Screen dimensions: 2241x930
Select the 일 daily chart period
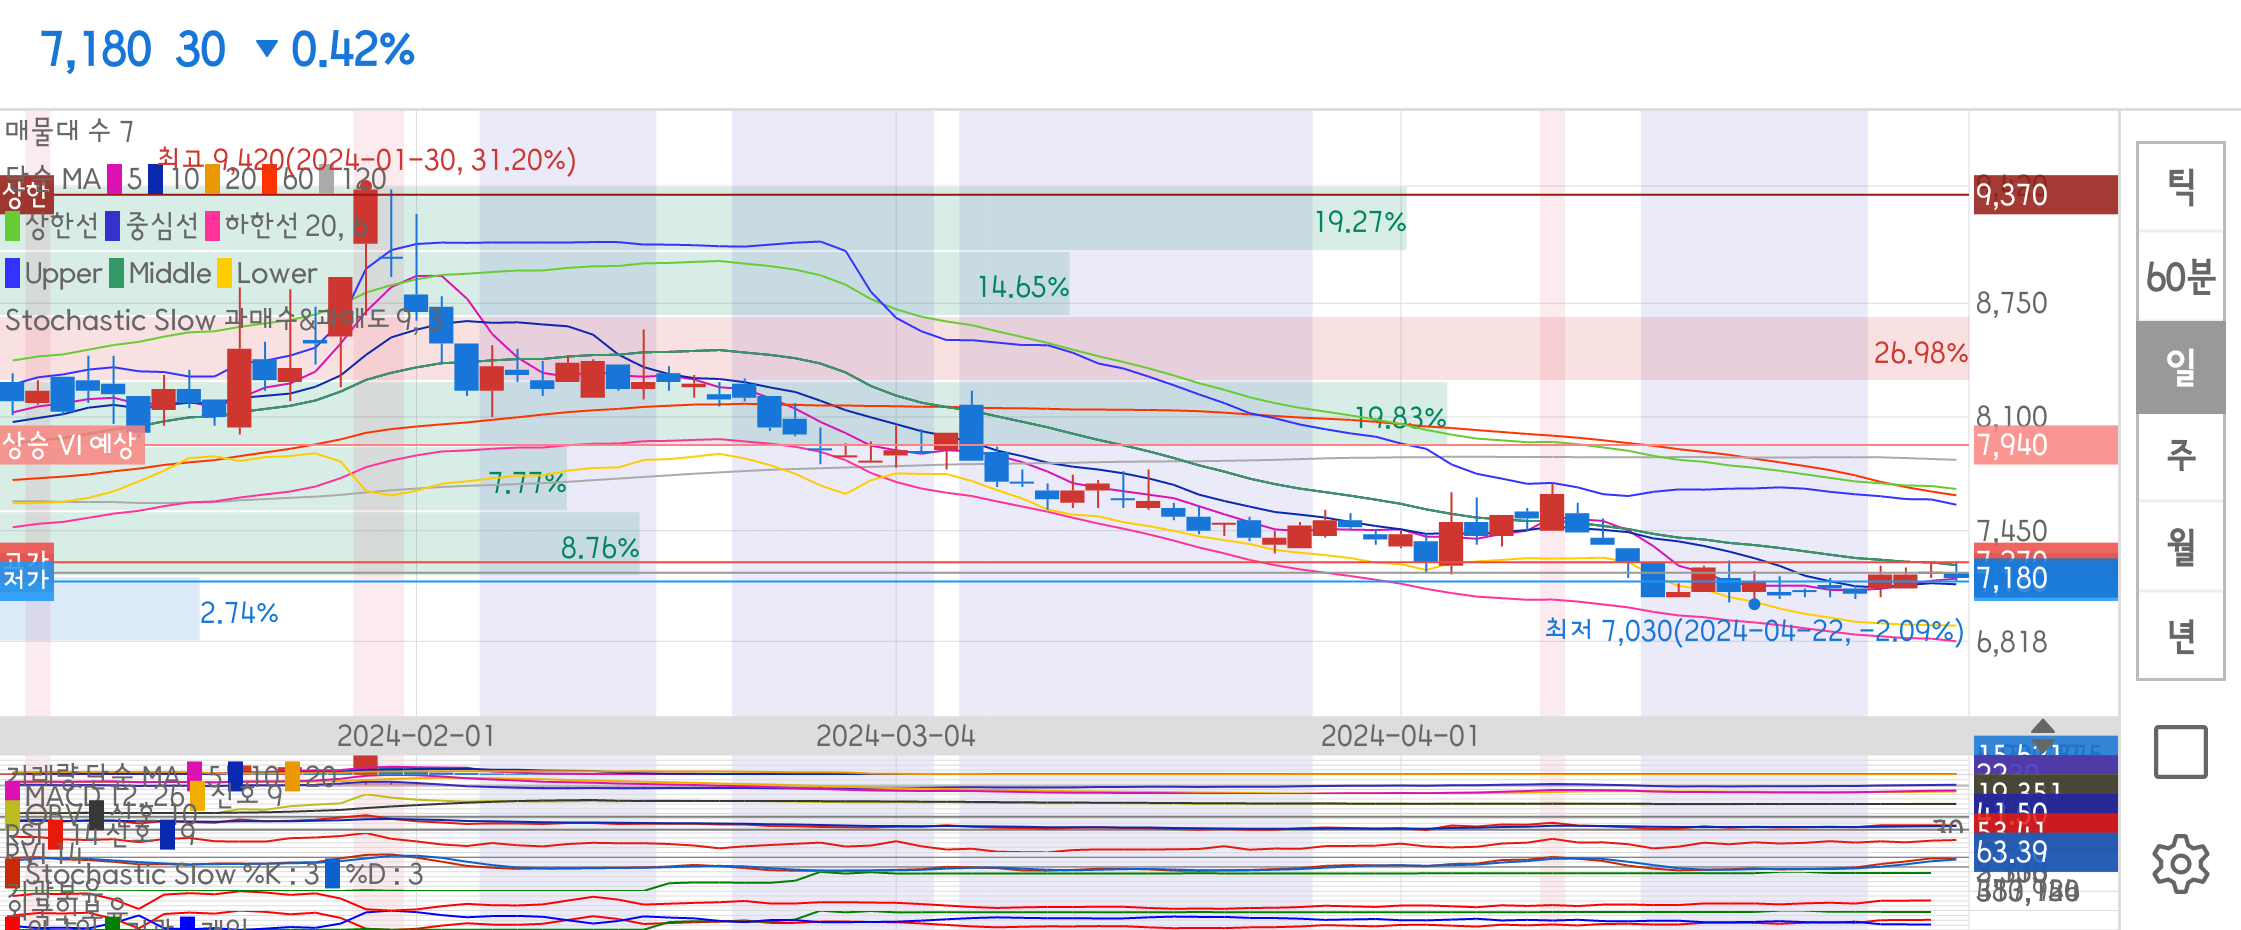[2180, 367]
